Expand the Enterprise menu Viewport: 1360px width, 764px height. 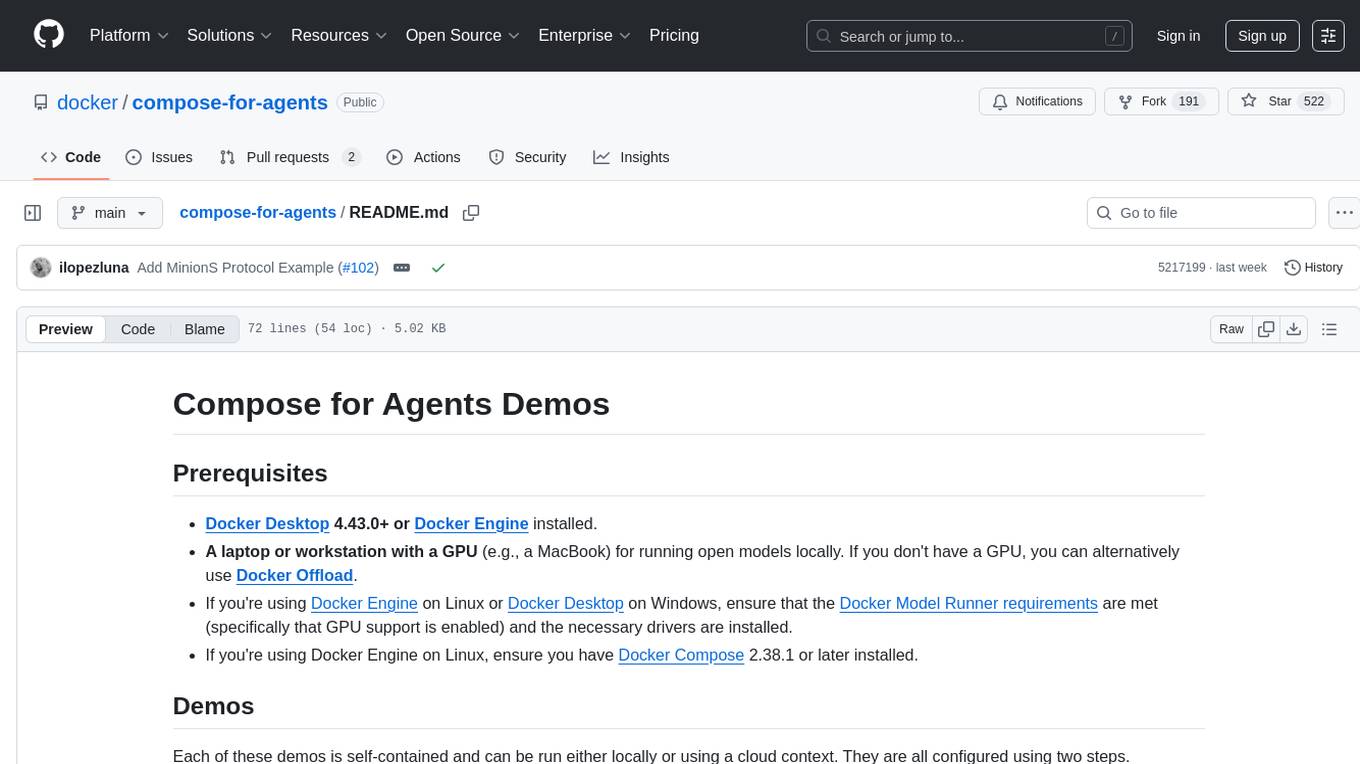point(584,35)
